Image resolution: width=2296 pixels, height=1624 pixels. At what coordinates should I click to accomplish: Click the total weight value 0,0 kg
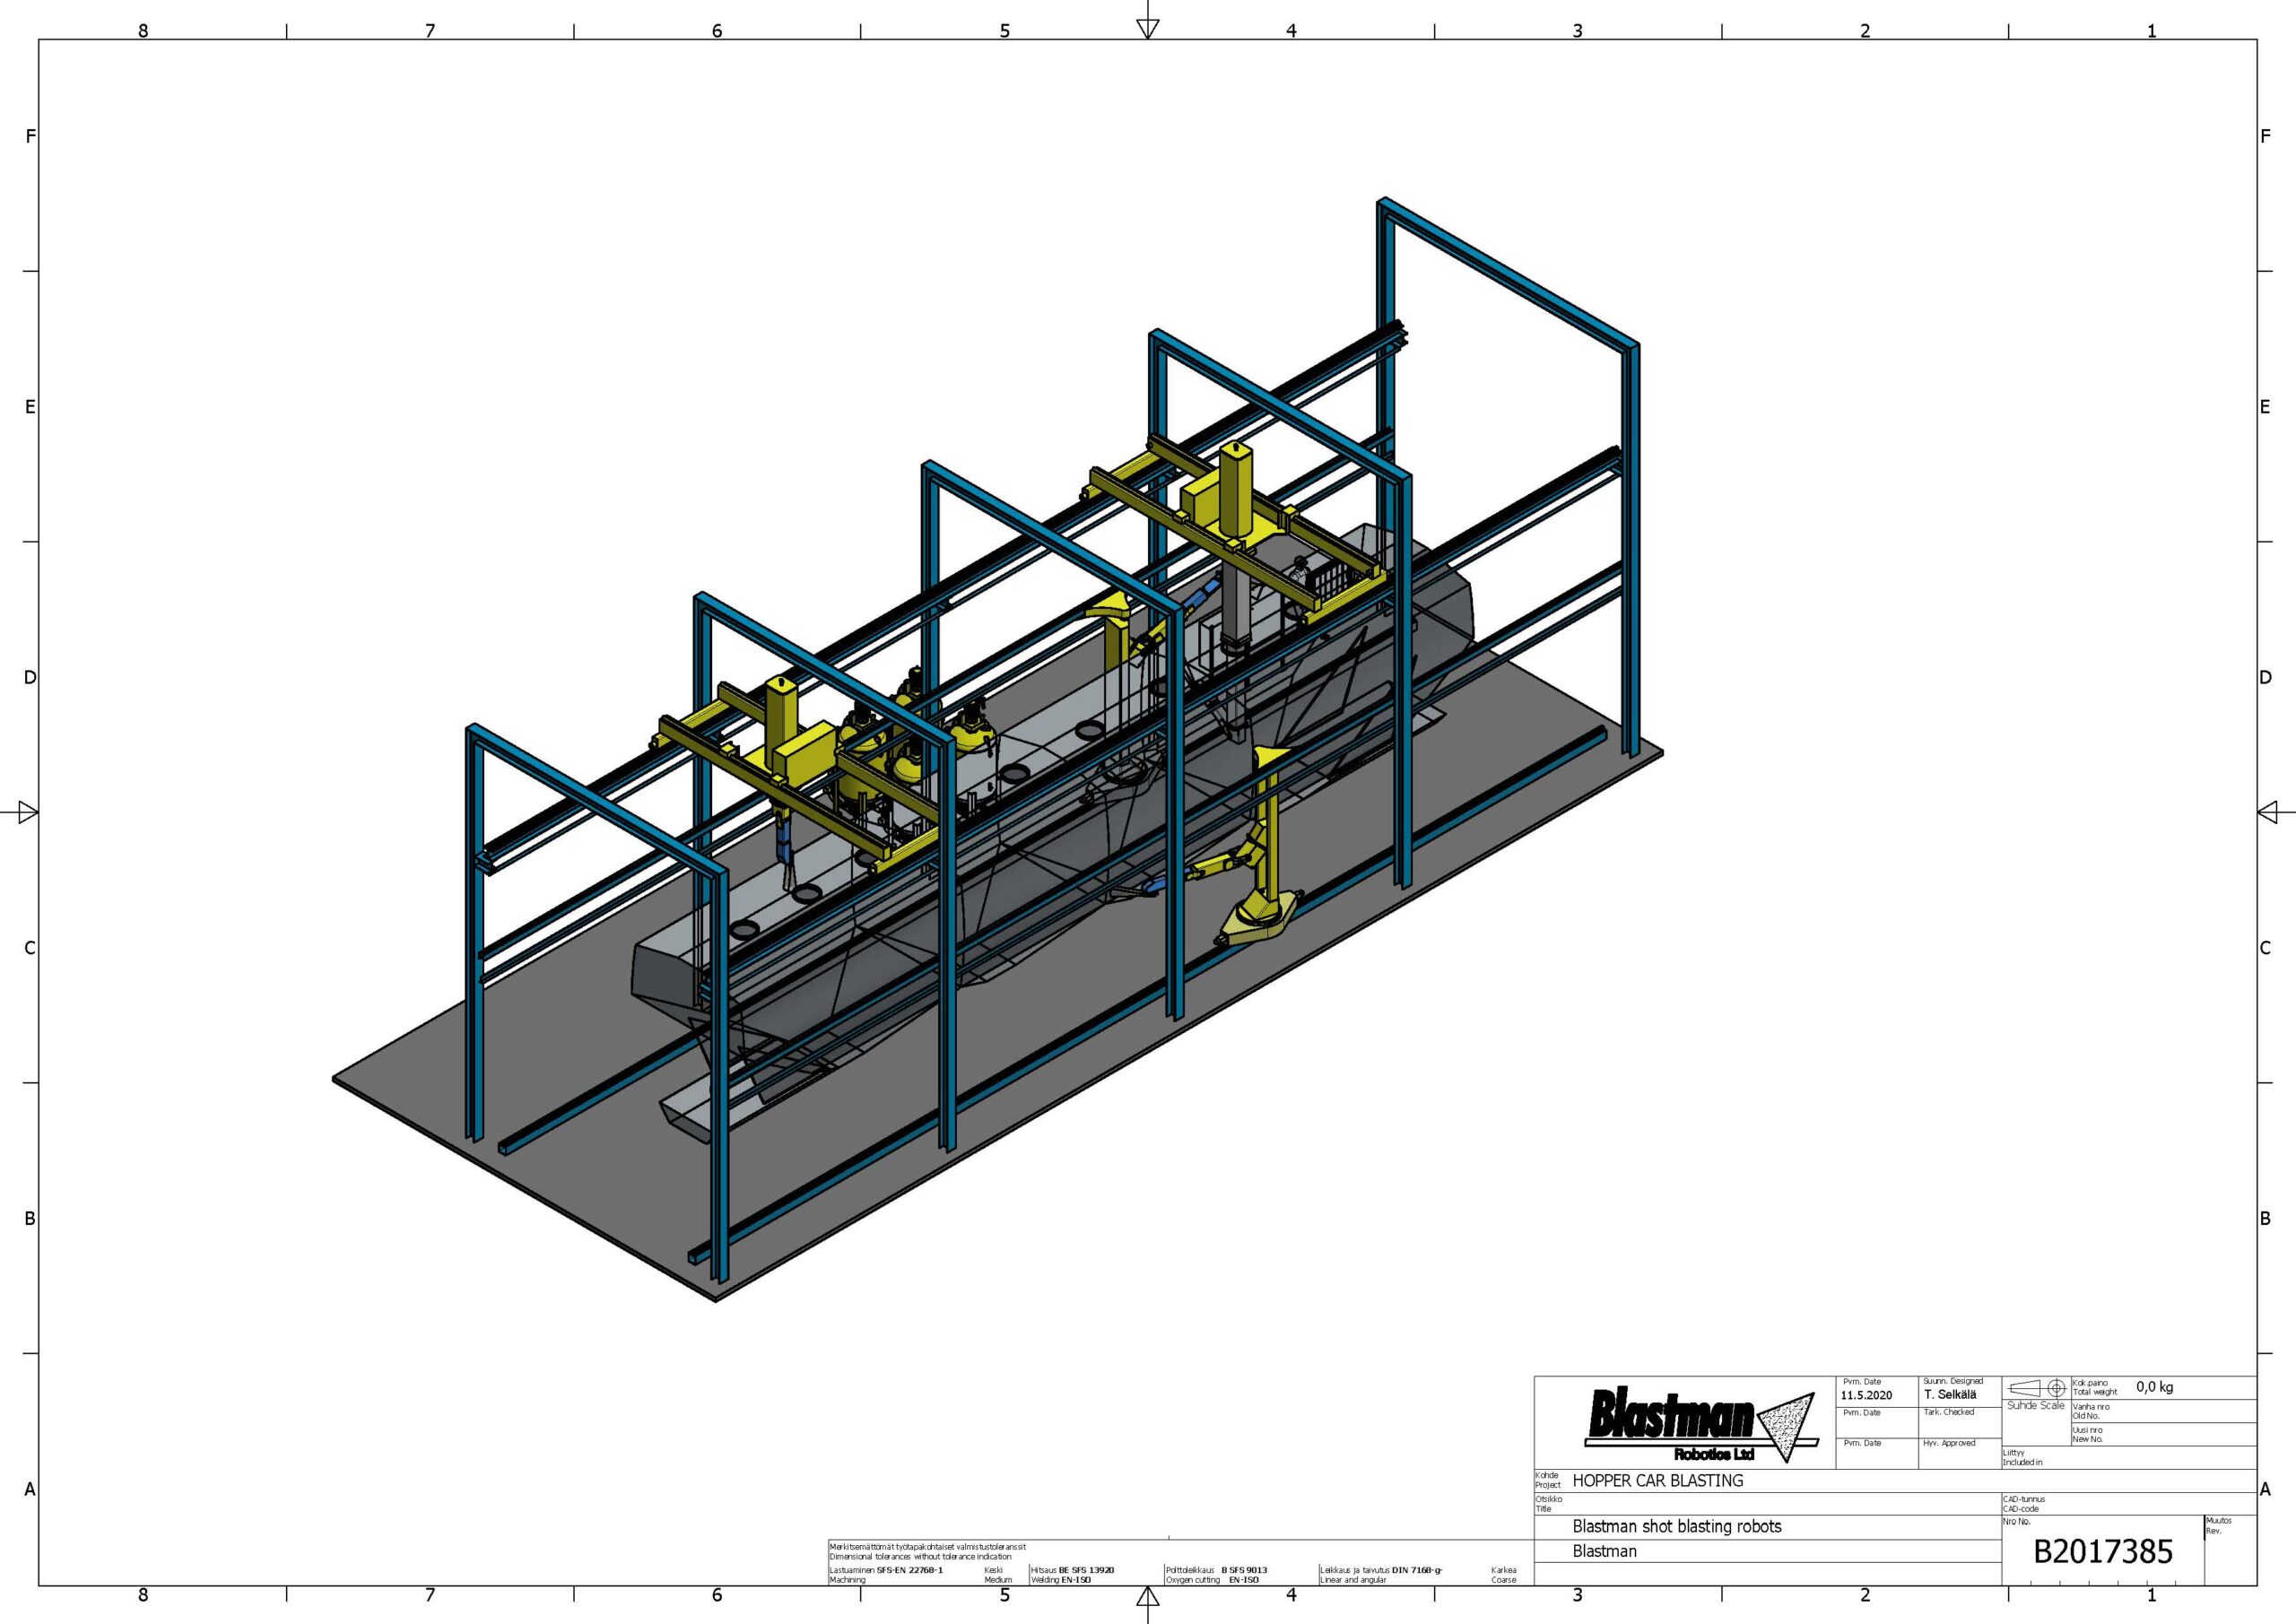[2154, 1387]
